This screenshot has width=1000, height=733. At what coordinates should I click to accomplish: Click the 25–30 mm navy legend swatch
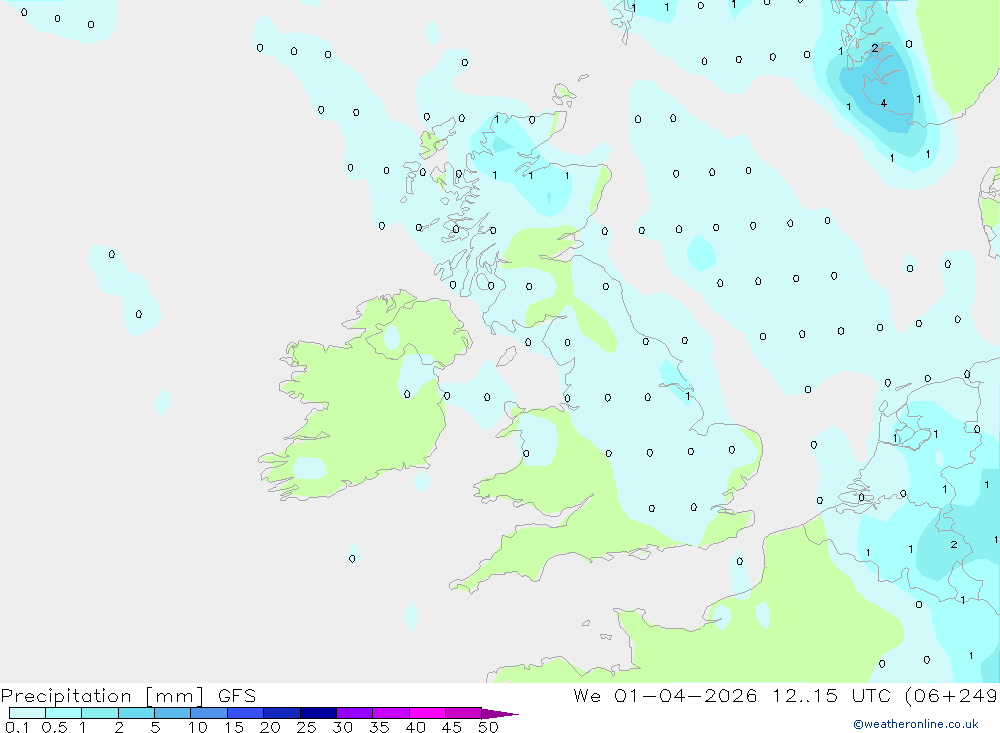(x=318, y=713)
